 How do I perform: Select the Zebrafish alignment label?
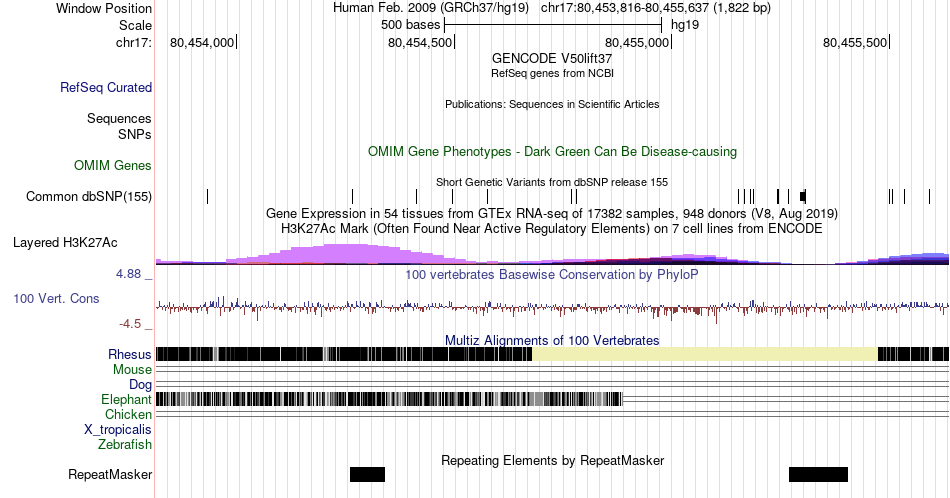[x=125, y=445]
